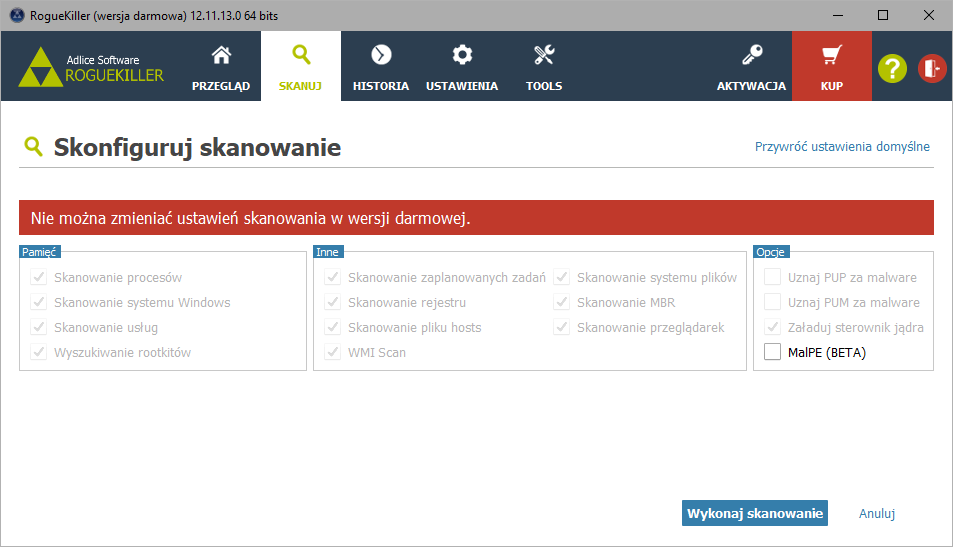This screenshot has height=547, width=953.
Task: Toggle Skanowanie systemu plików checkbox
Action: [562, 277]
